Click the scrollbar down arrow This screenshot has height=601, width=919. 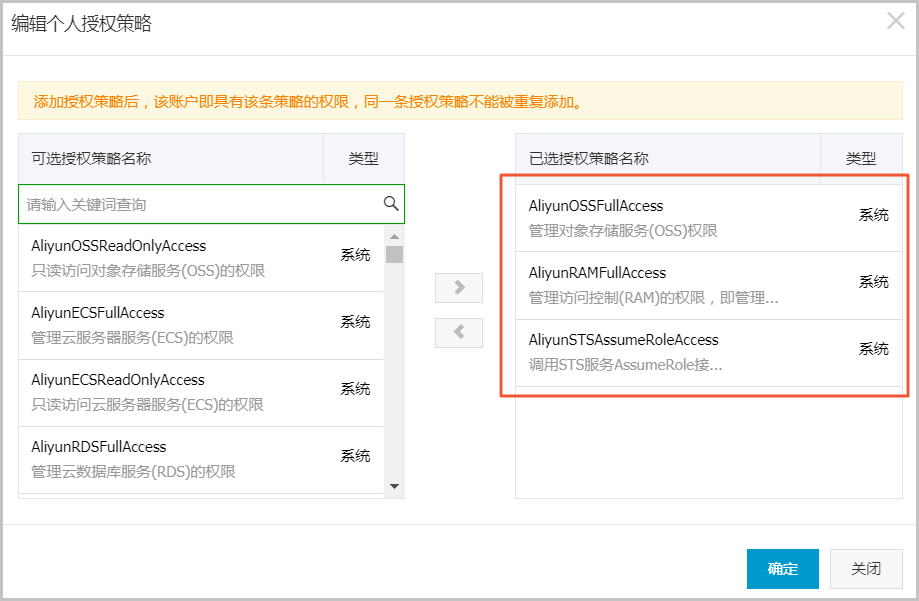pyautogui.click(x=395, y=486)
